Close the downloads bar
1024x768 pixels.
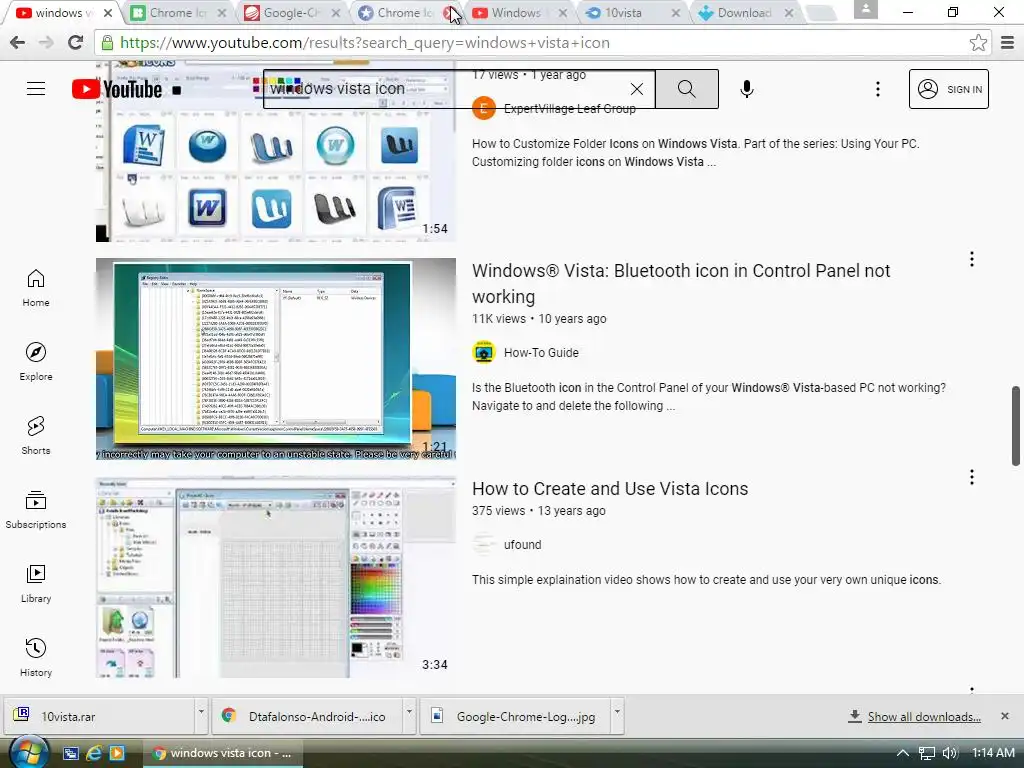tap(1005, 716)
